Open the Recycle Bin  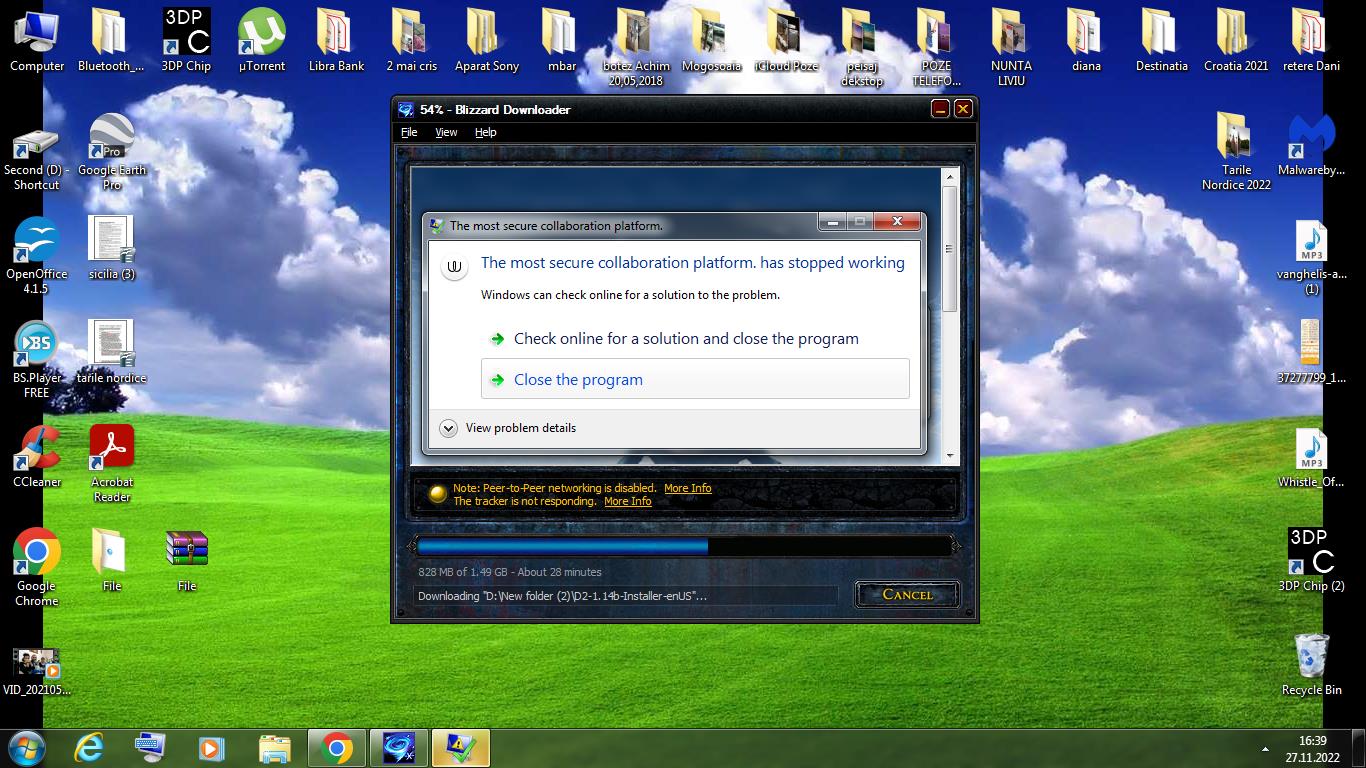[x=1311, y=658]
